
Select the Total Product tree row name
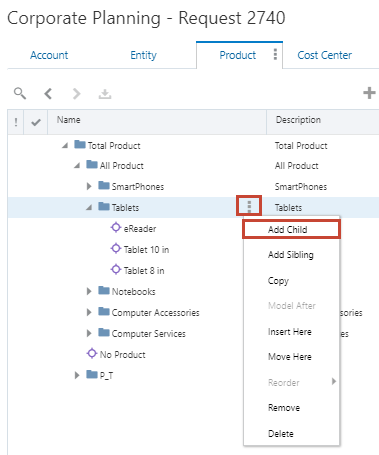114,146
